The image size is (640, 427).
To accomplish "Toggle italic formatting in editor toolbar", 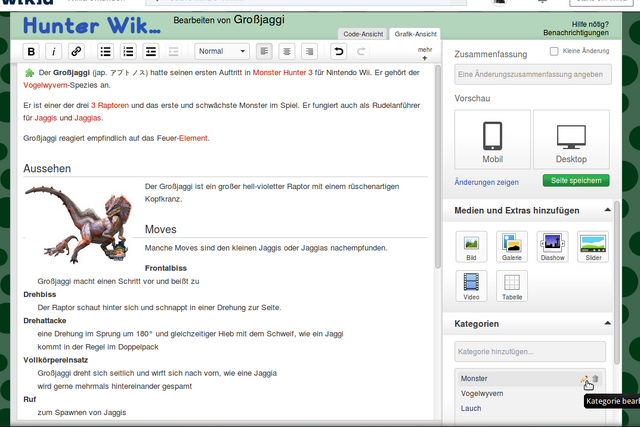I will tap(53, 51).
